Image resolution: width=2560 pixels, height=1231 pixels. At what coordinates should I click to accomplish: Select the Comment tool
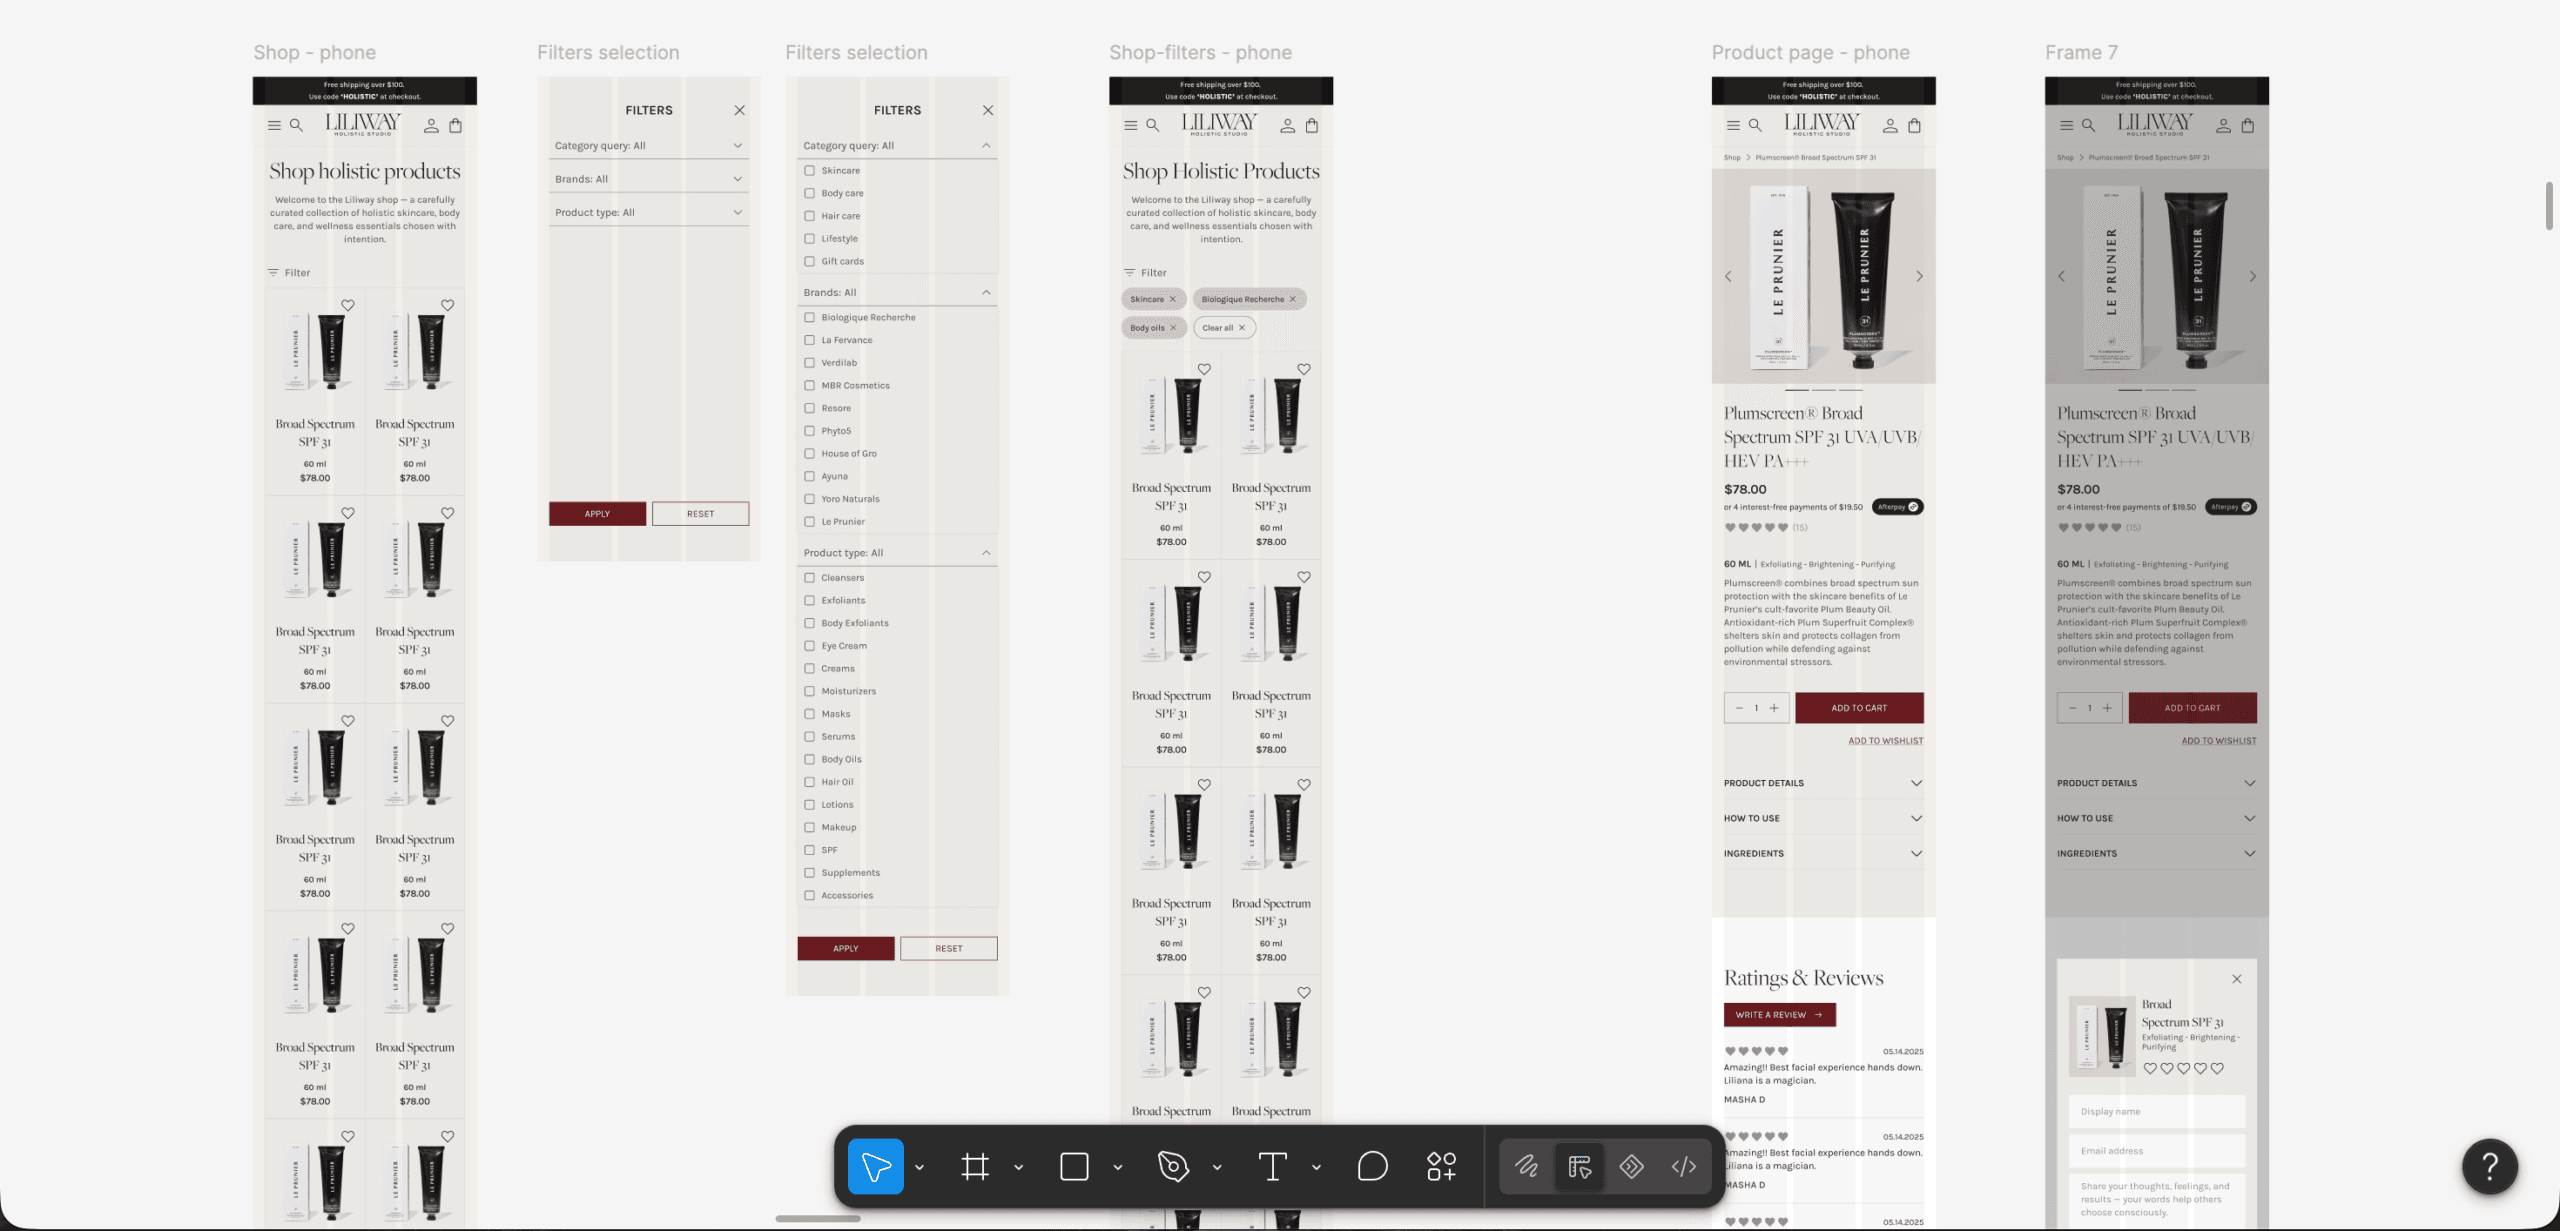(x=1372, y=1166)
